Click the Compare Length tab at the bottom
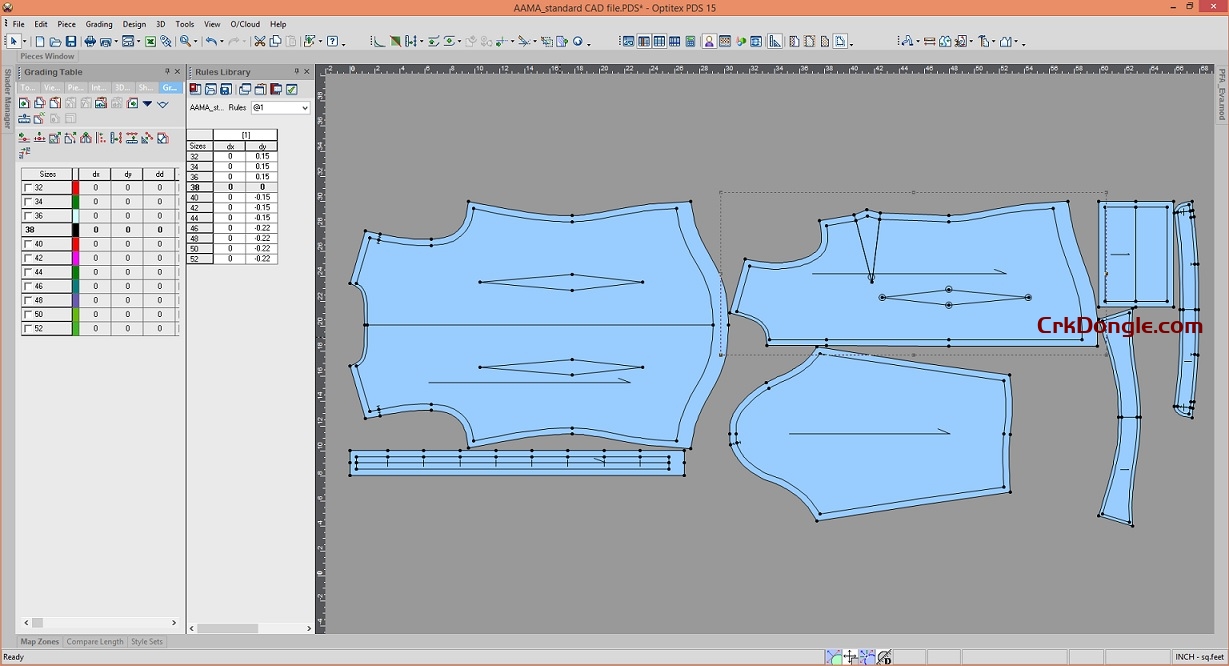Screen dimensions: 1229x666 coord(95,641)
